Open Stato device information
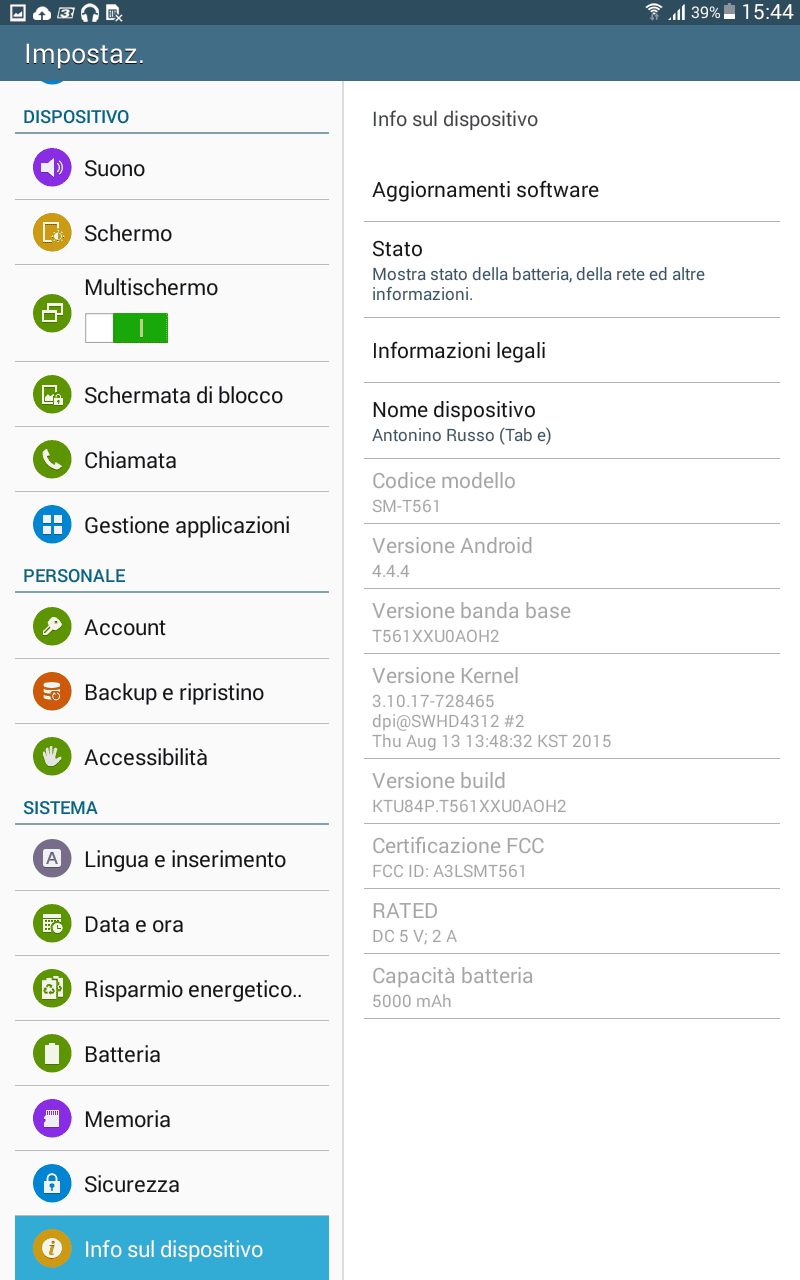 [571, 270]
